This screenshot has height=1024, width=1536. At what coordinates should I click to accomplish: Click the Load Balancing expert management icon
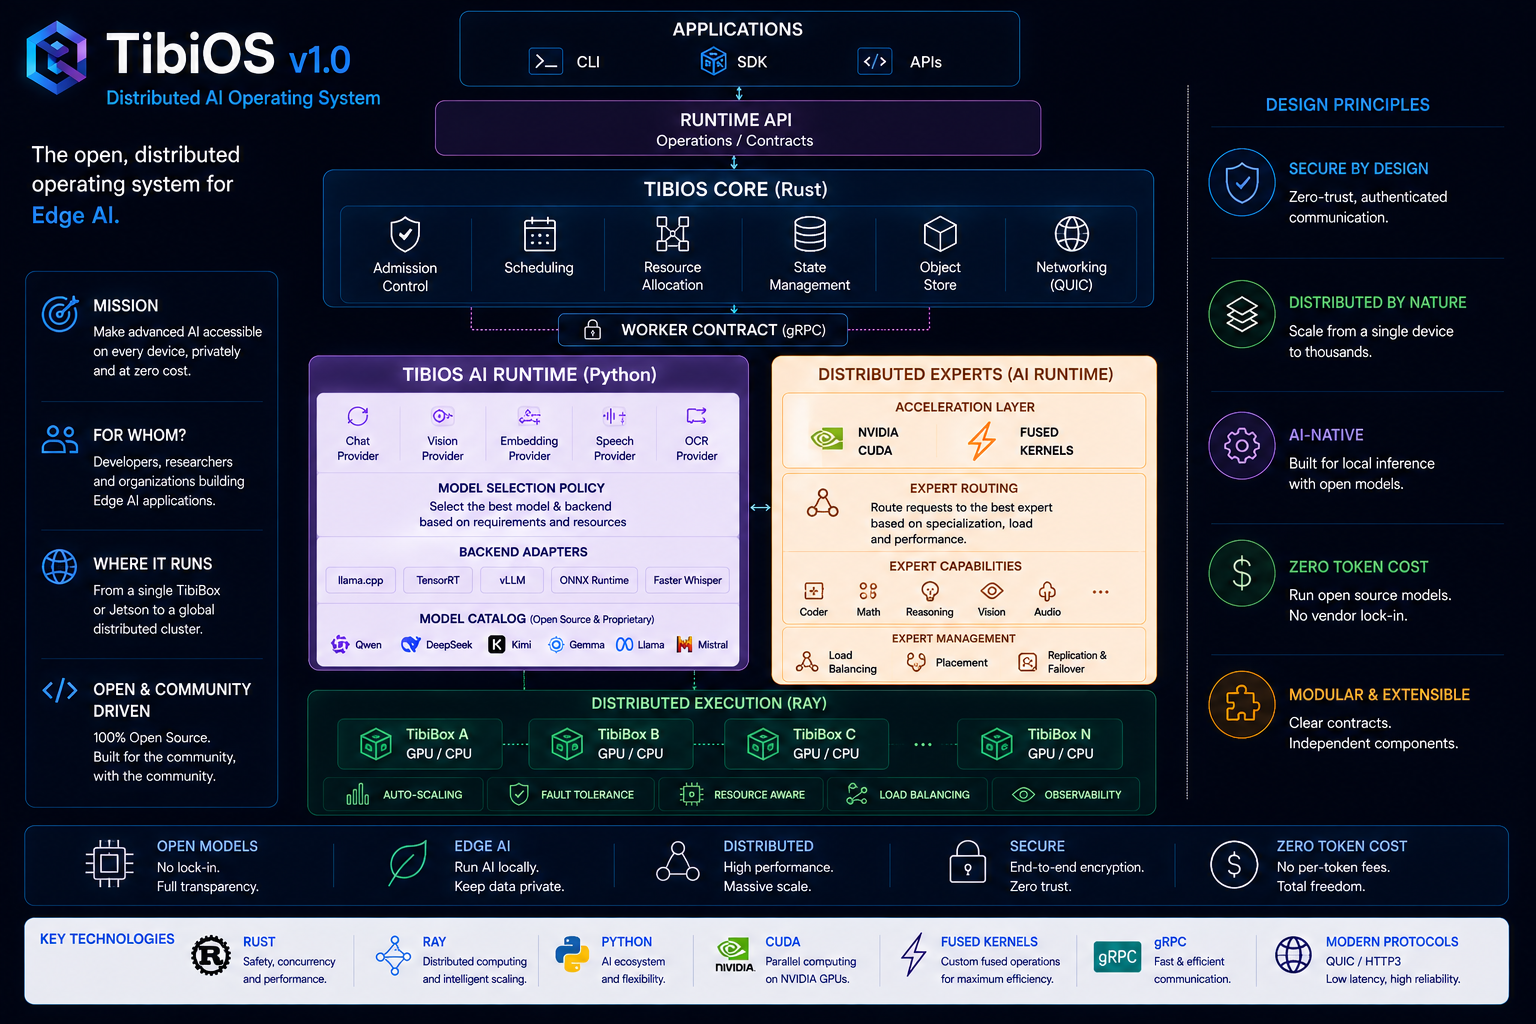click(807, 662)
